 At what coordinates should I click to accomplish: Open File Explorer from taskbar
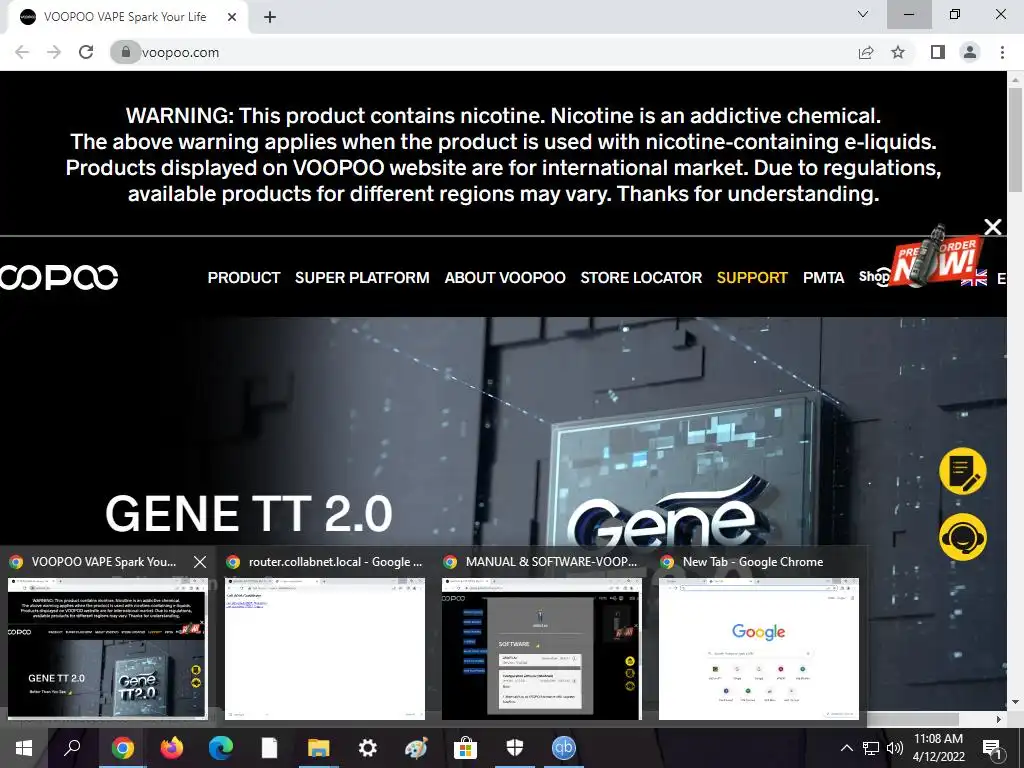[319, 748]
